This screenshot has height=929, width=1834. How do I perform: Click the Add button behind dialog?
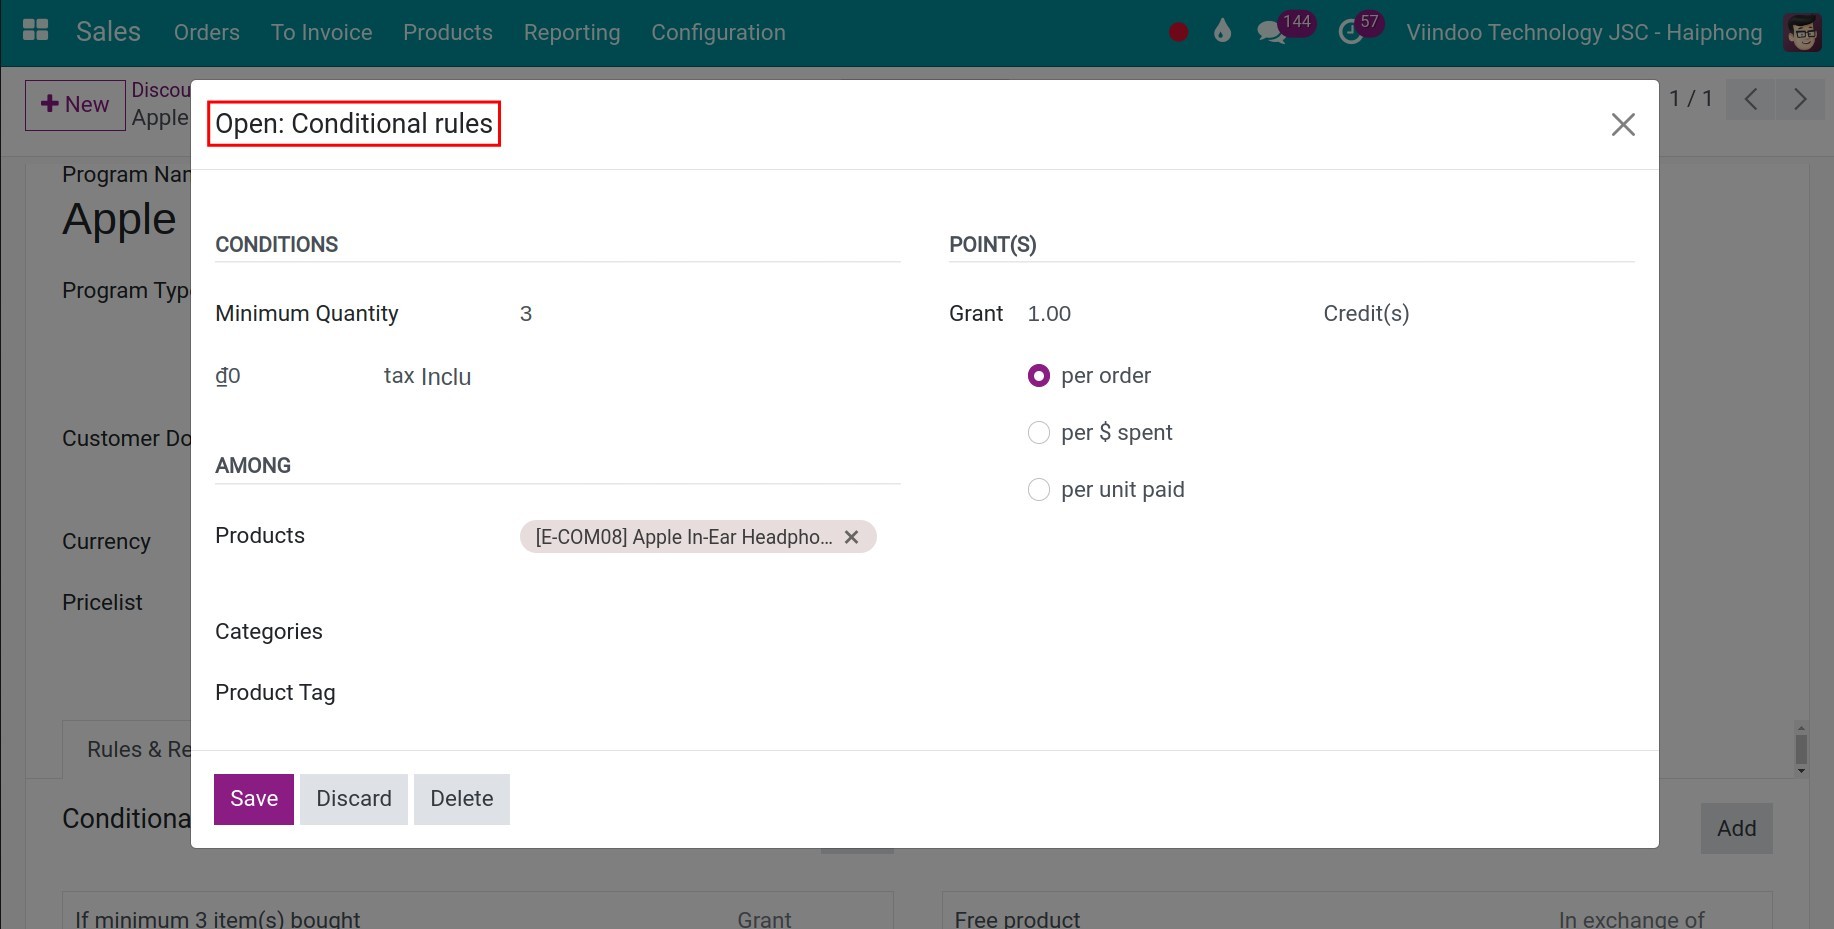(1736, 828)
